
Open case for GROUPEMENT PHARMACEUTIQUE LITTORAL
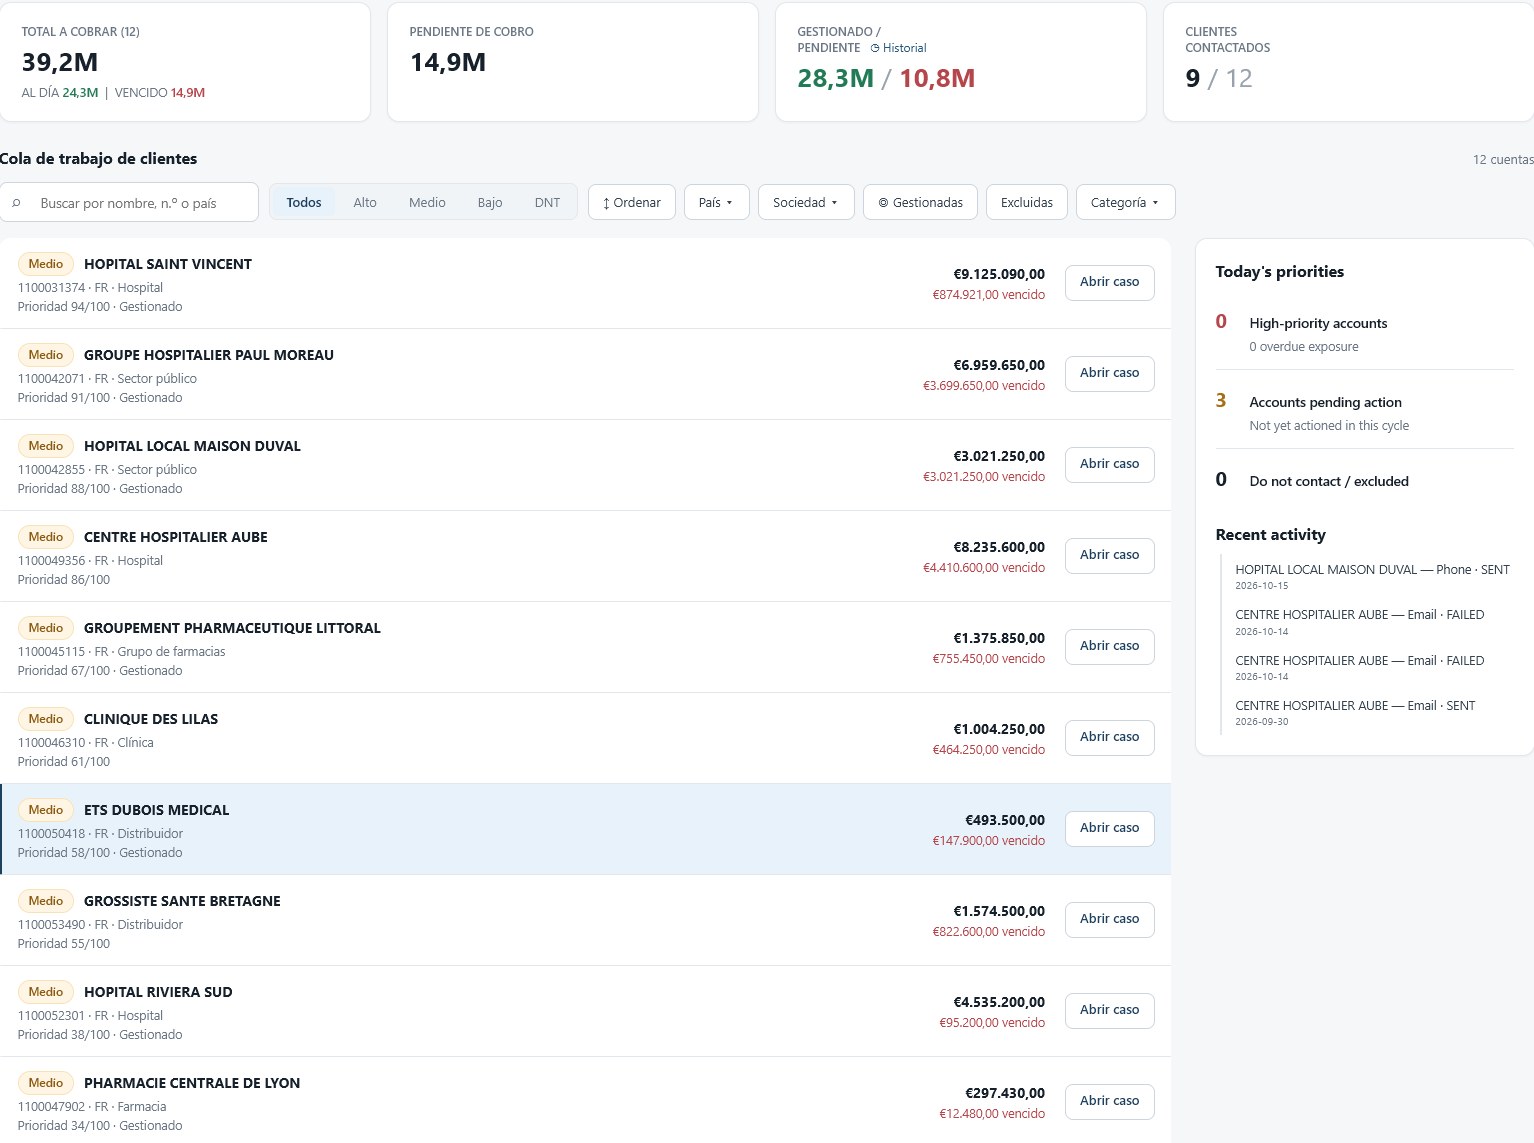point(1110,646)
